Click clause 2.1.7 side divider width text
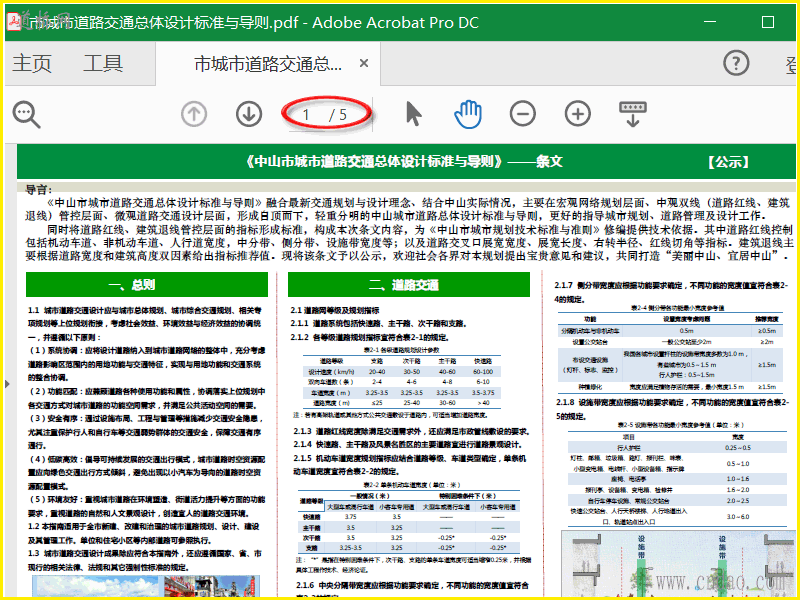 click(x=671, y=292)
